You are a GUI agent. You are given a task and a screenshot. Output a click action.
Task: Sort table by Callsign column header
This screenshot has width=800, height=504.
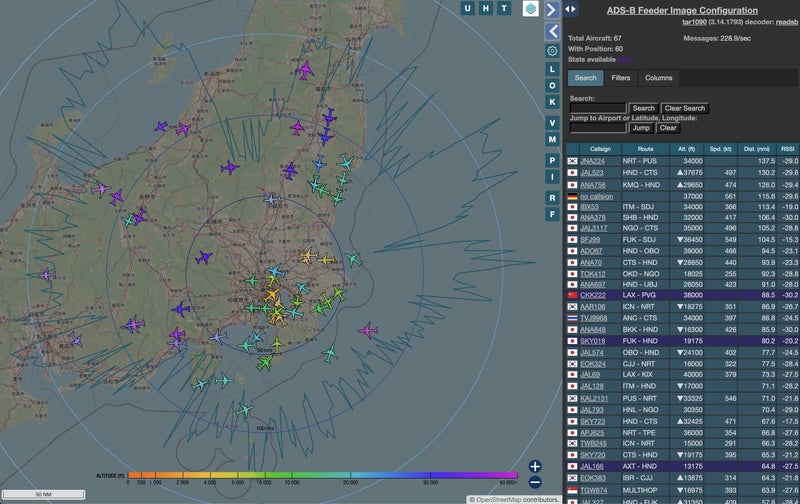click(600, 148)
